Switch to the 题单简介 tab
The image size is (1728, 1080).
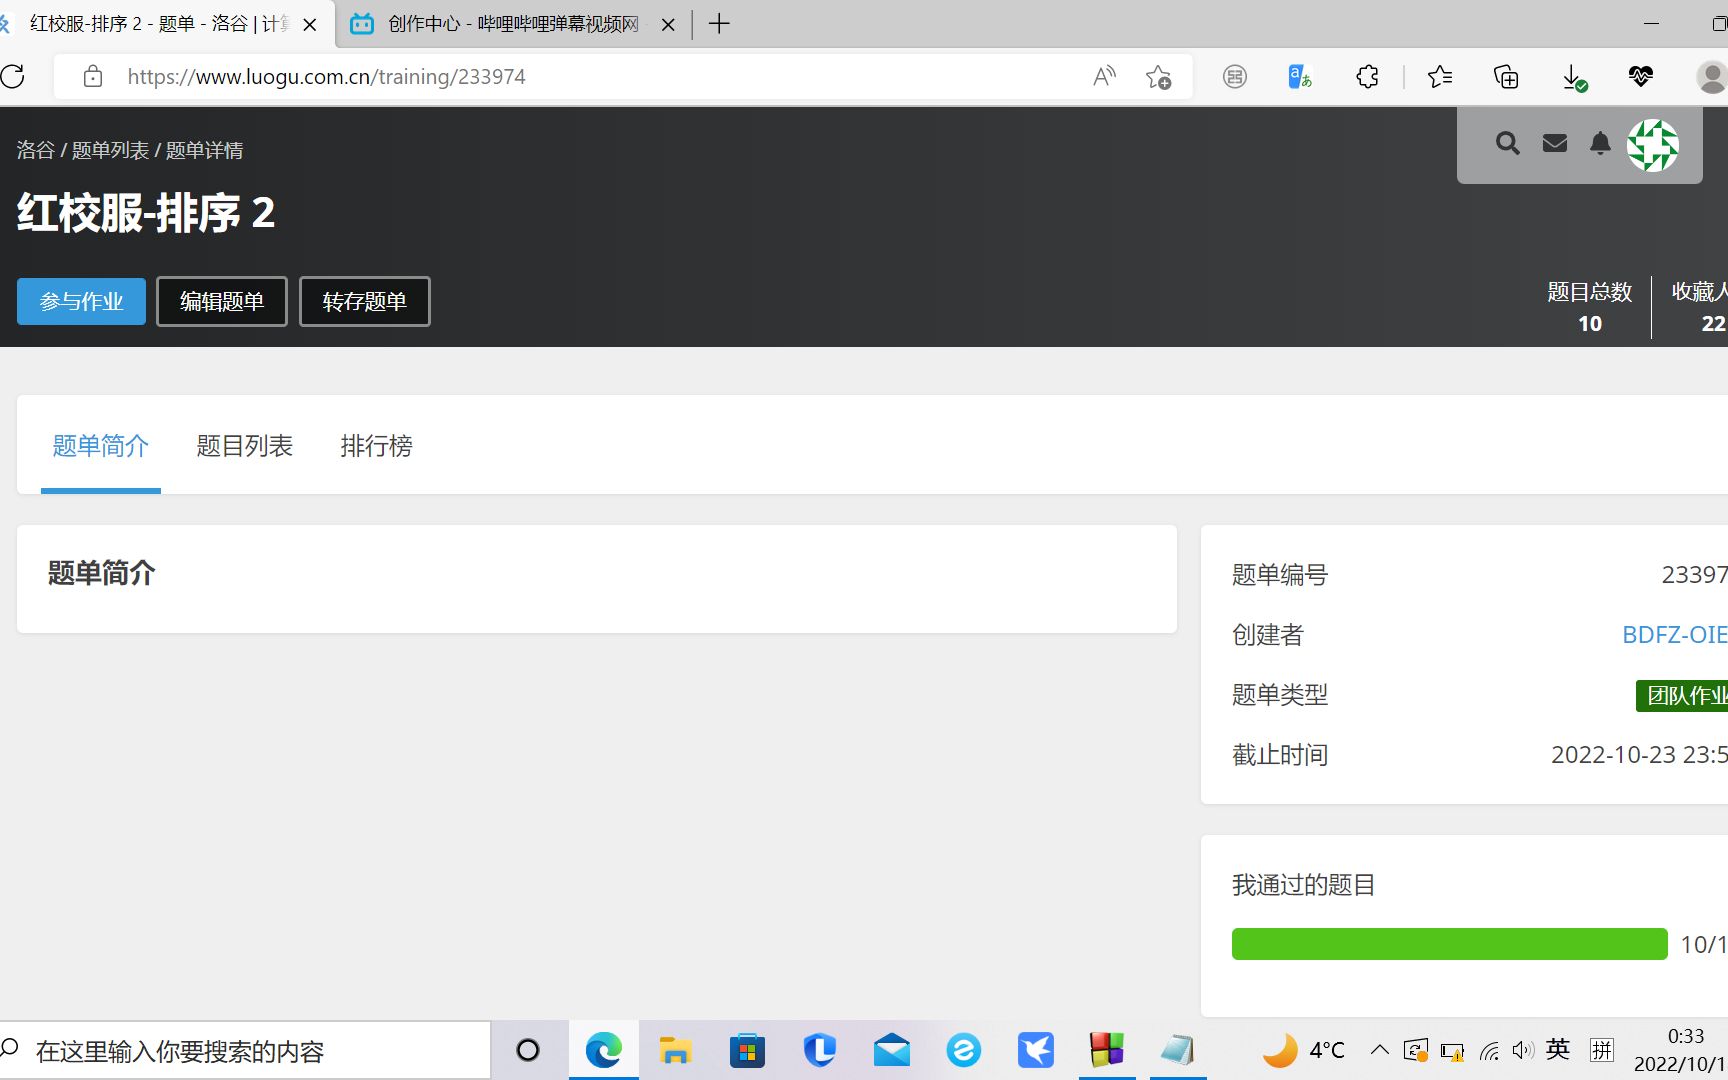(100, 446)
